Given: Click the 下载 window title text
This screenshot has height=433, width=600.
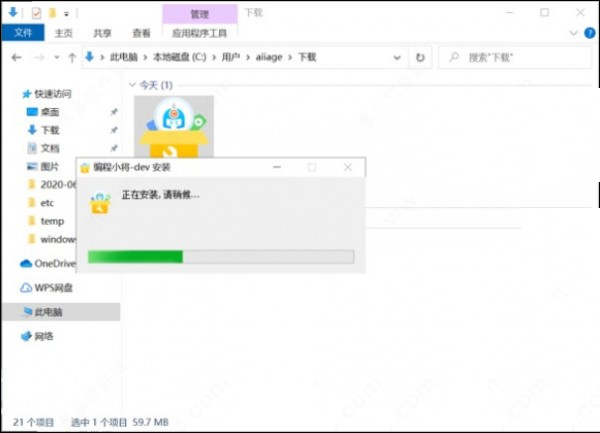Looking at the screenshot, I should [x=254, y=13].
